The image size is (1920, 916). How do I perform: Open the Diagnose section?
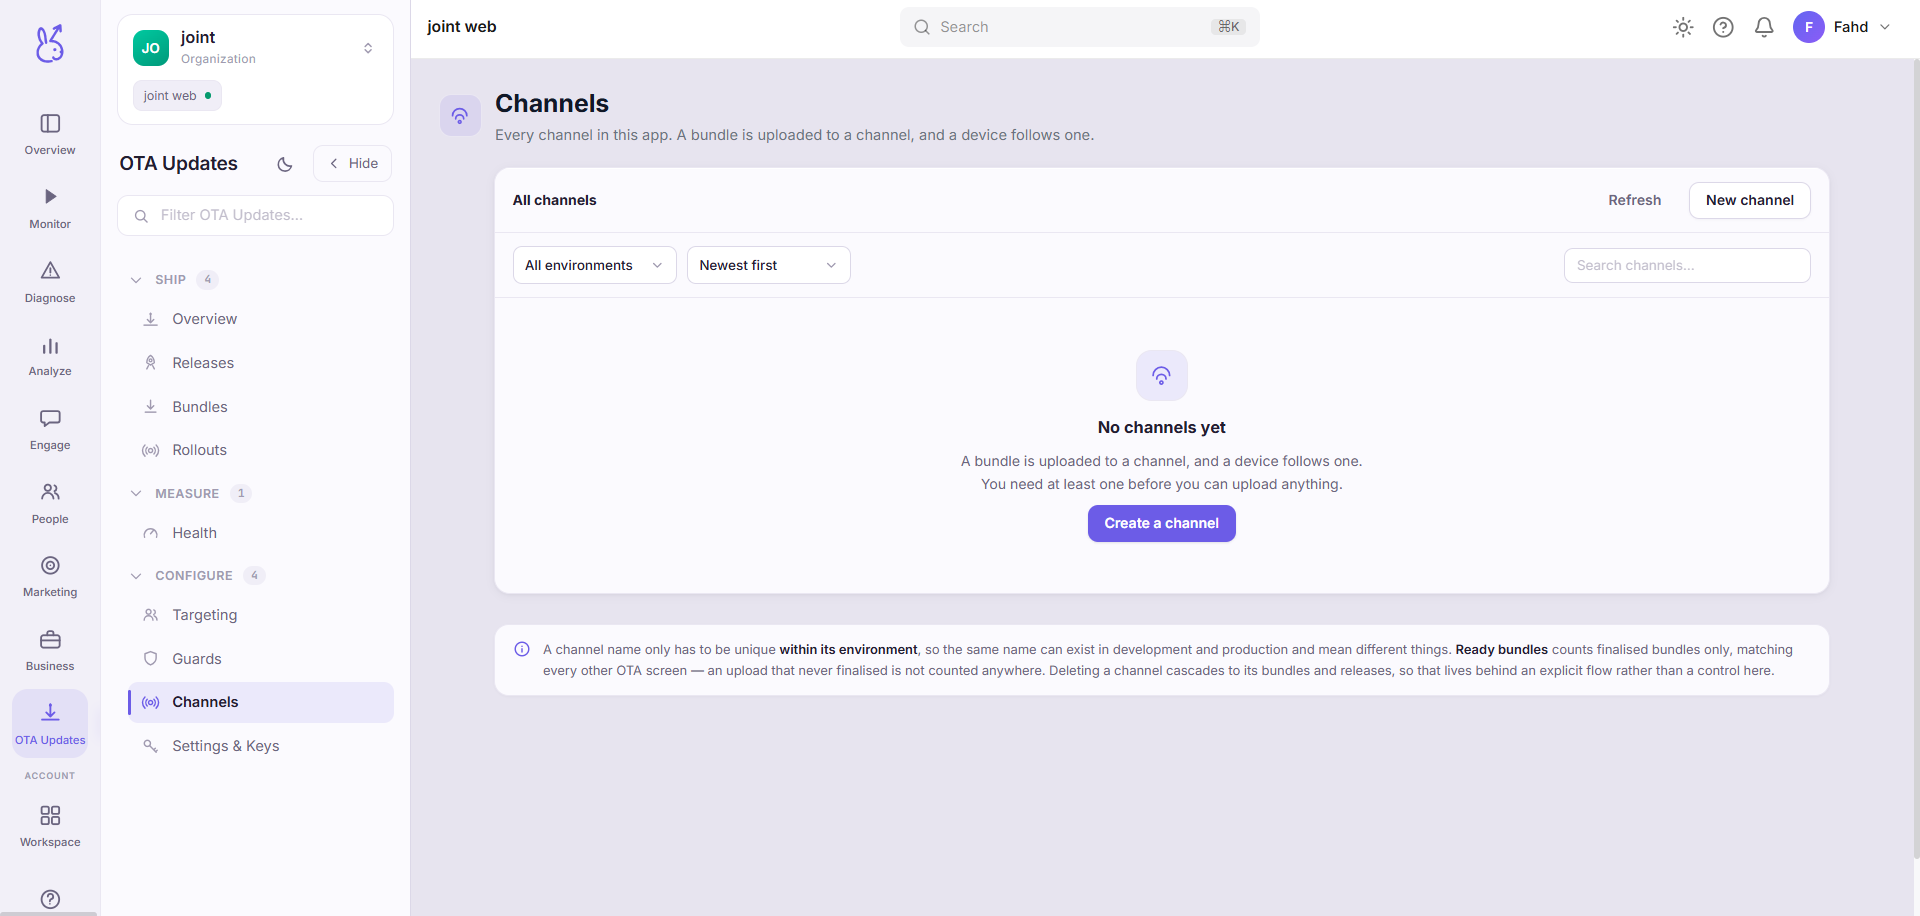[x=50, y=282]
